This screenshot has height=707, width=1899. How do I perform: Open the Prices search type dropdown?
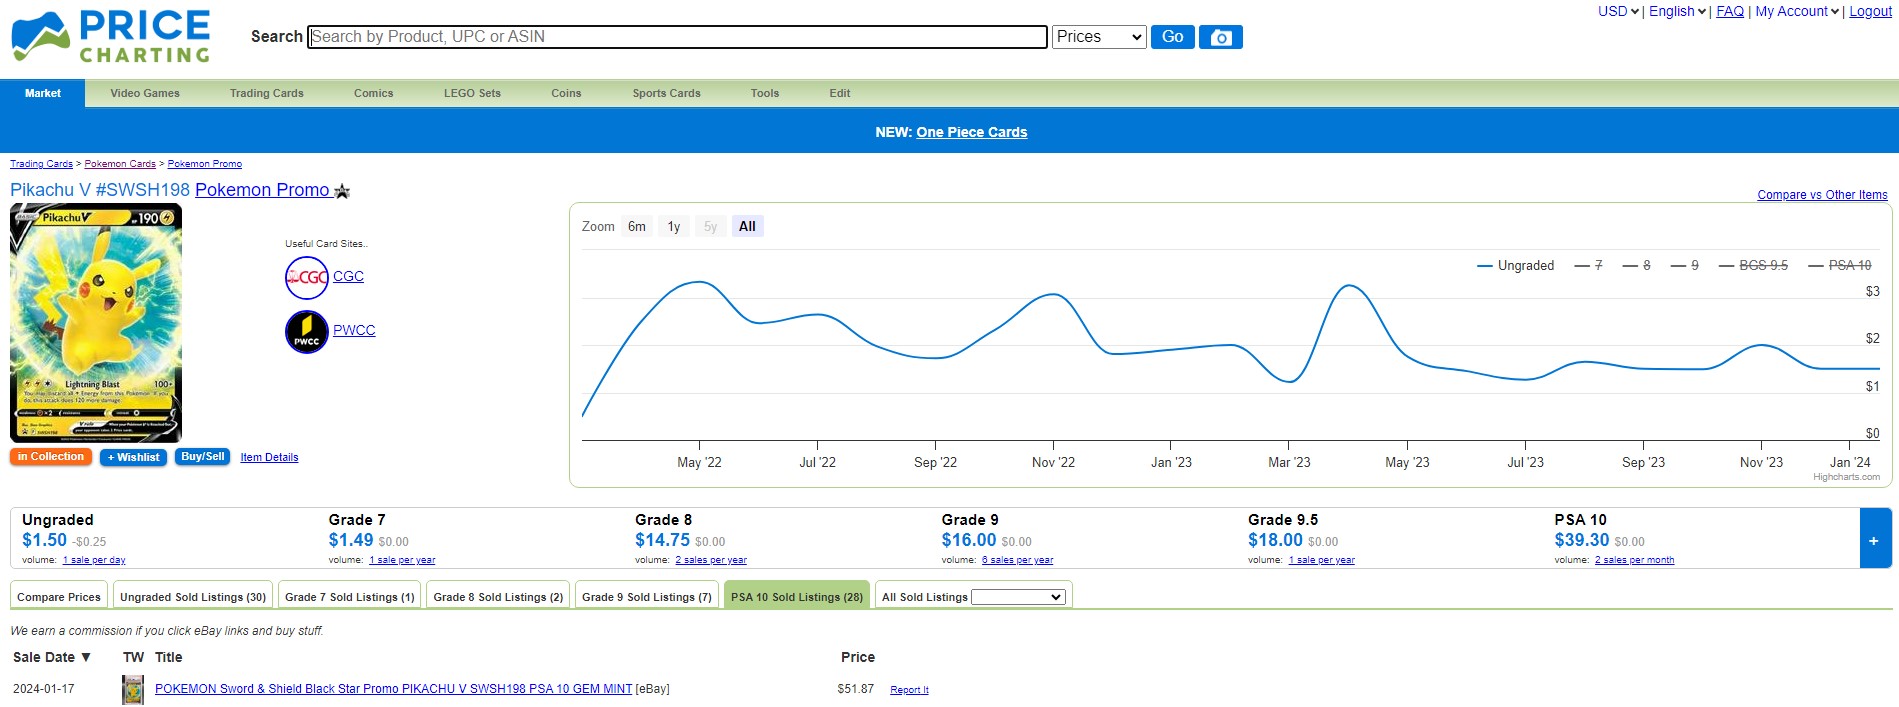point(1098,37)
